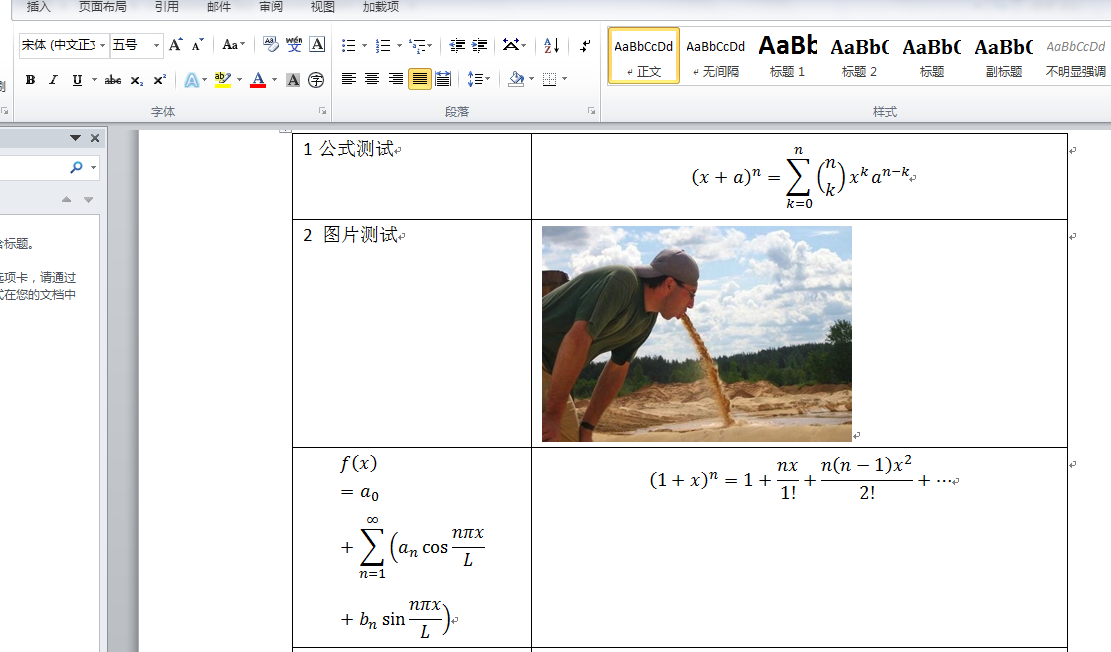This screenshot has height=652, width=1111.
Task: Open 邮件 ribbon tab
Action: 219,6
